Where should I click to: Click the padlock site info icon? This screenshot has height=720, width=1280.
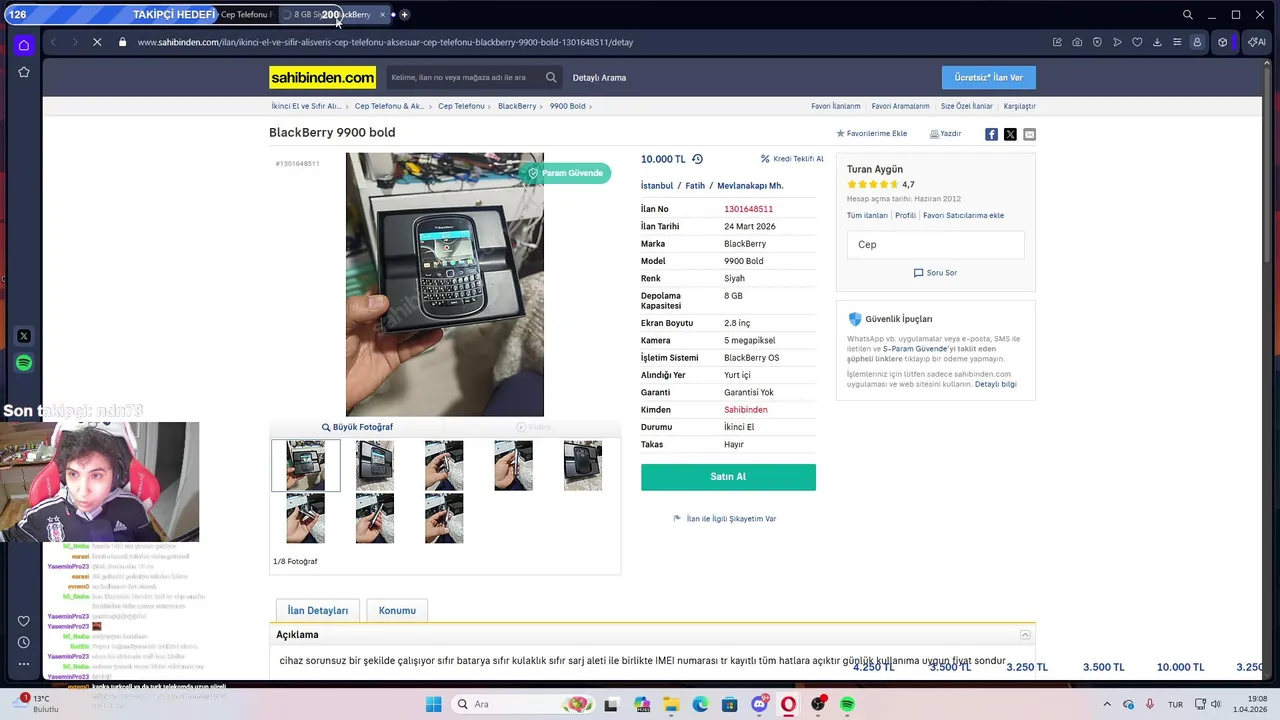[x=122, y=42]
